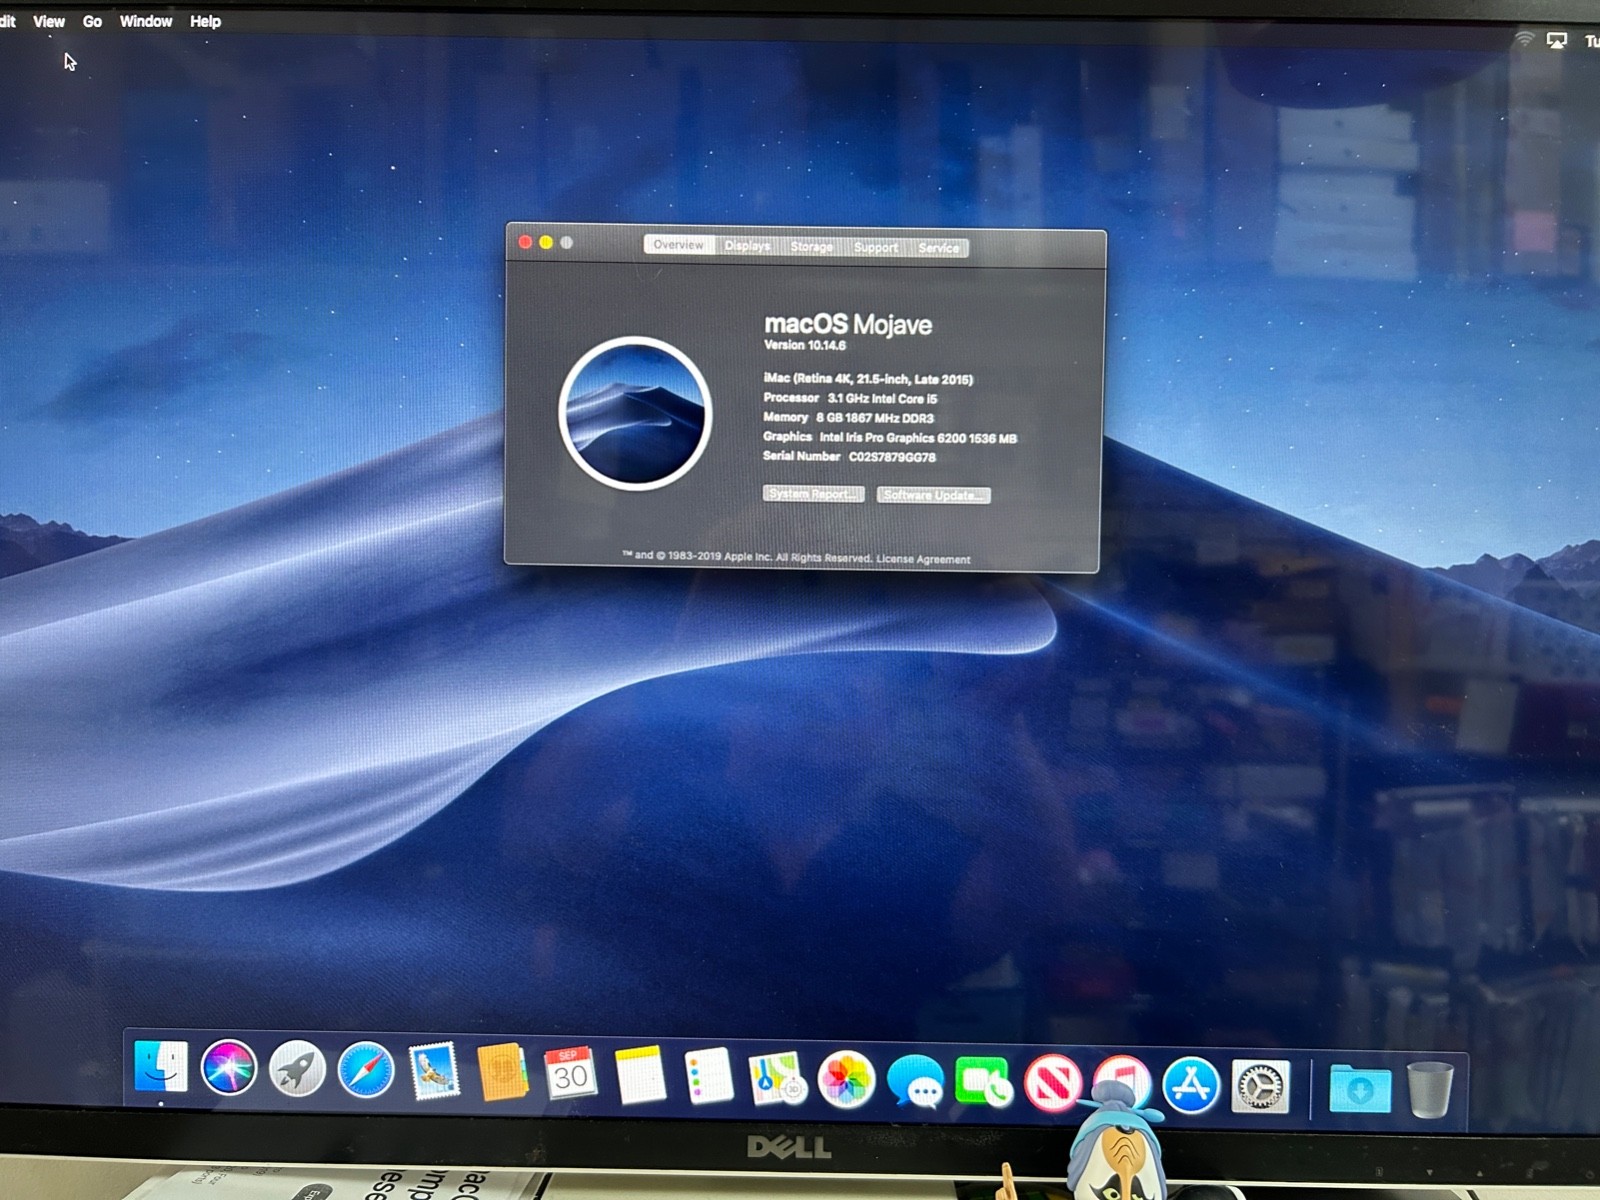Screen dimensions: 1600x1200
Task: Open News icon in Dock
Action: pyautogui.click(x=1052, y=1083)
